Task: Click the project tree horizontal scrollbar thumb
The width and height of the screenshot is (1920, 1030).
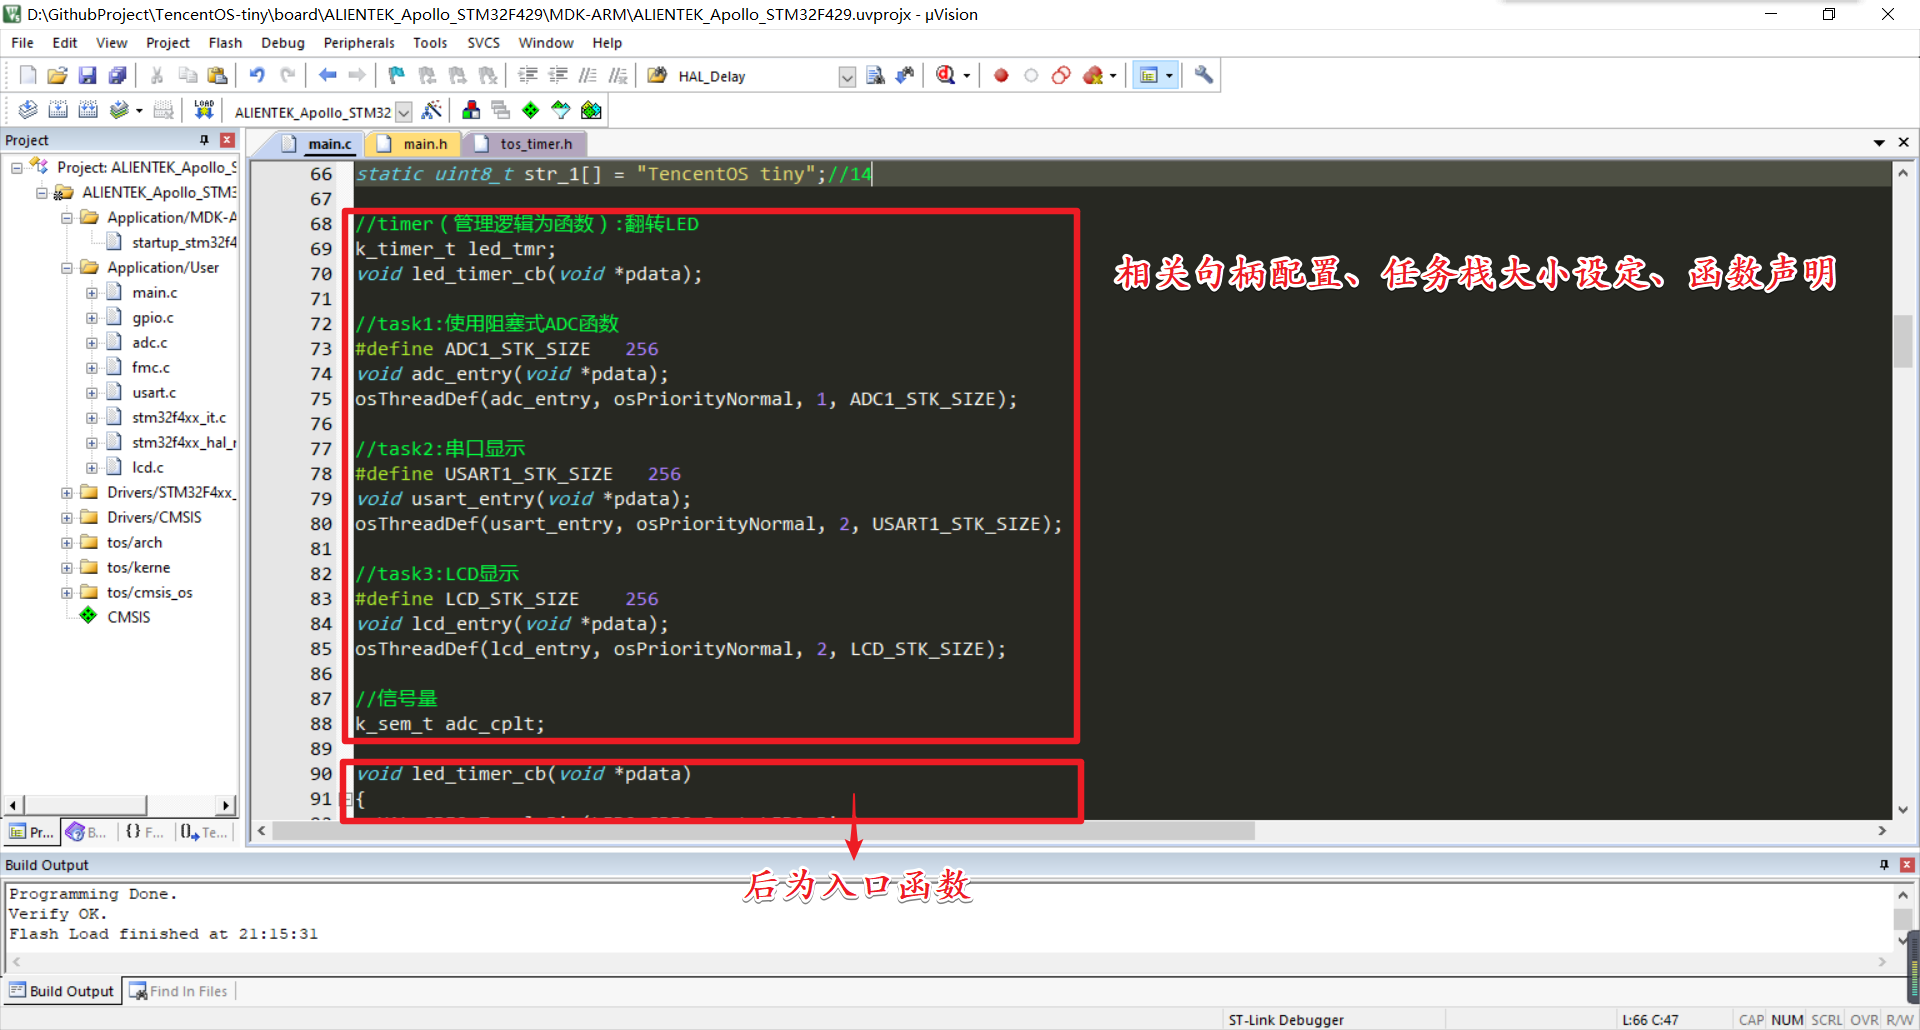Action: (x=86, y=805)
